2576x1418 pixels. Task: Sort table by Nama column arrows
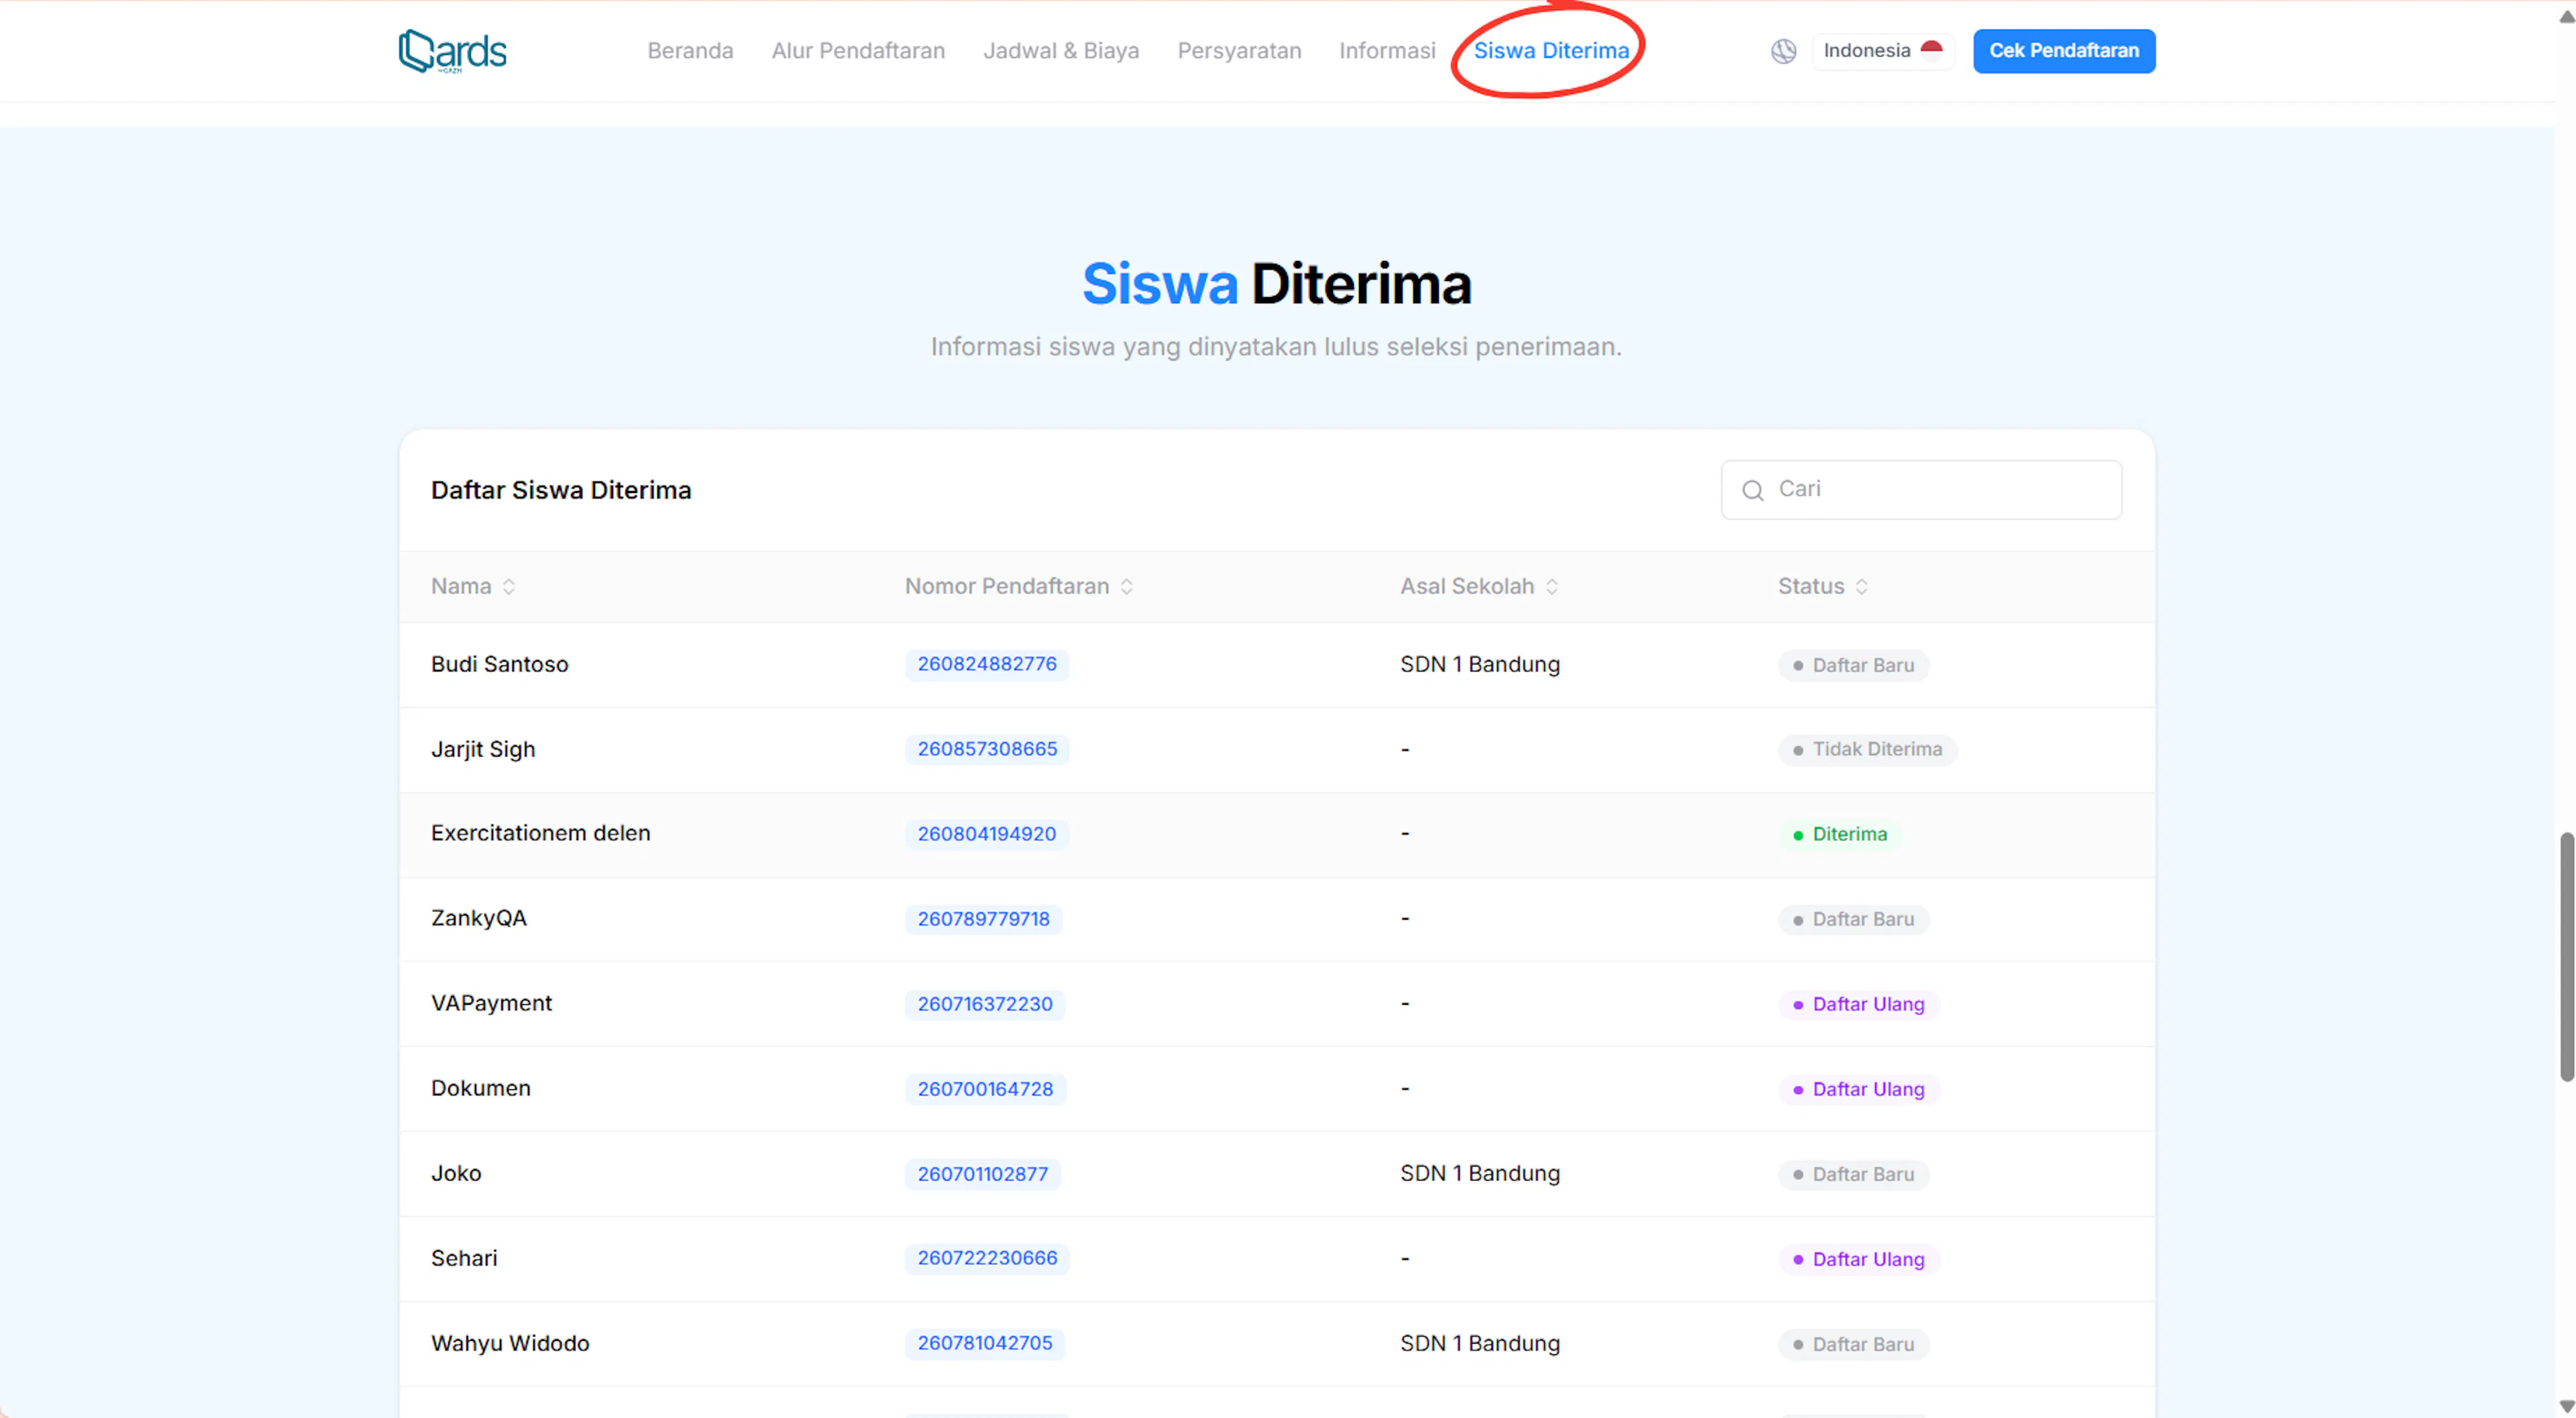pos(509,587)
